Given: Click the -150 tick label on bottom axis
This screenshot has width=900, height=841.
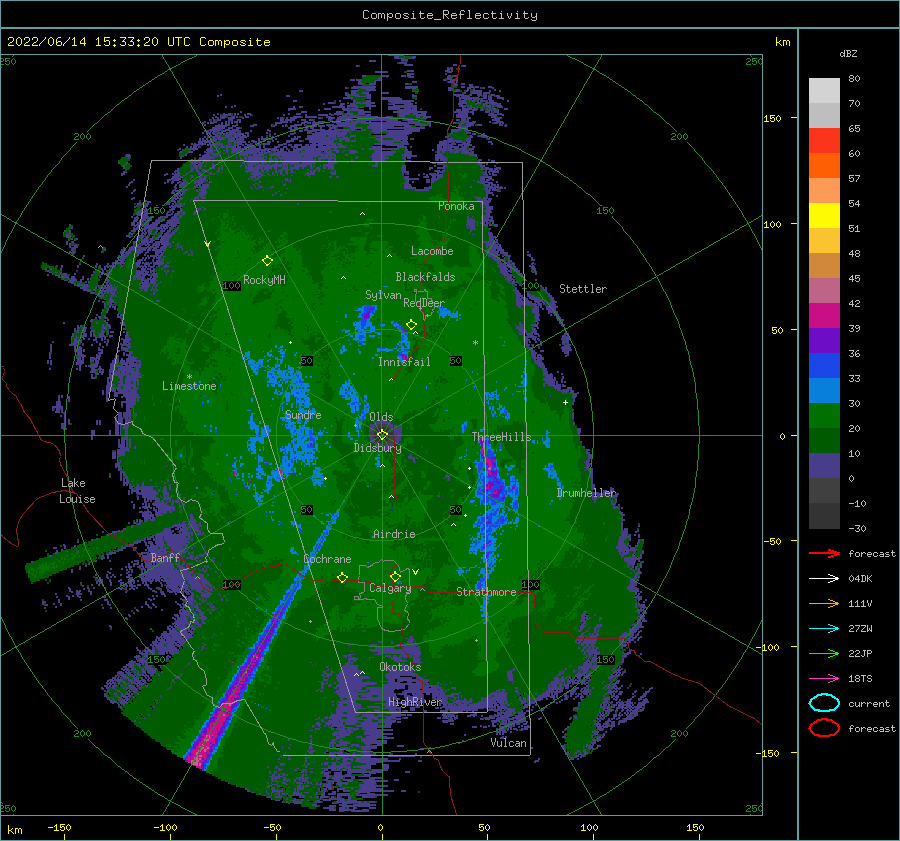Looking at the screenshot, I should pyautogui.click(x=59, y=827).
